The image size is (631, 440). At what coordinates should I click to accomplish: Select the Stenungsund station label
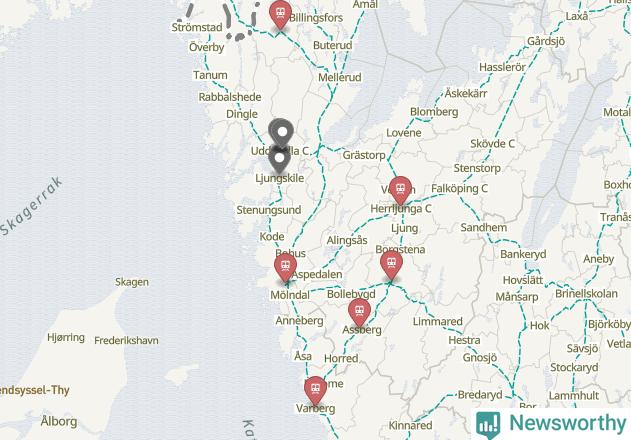269,210
